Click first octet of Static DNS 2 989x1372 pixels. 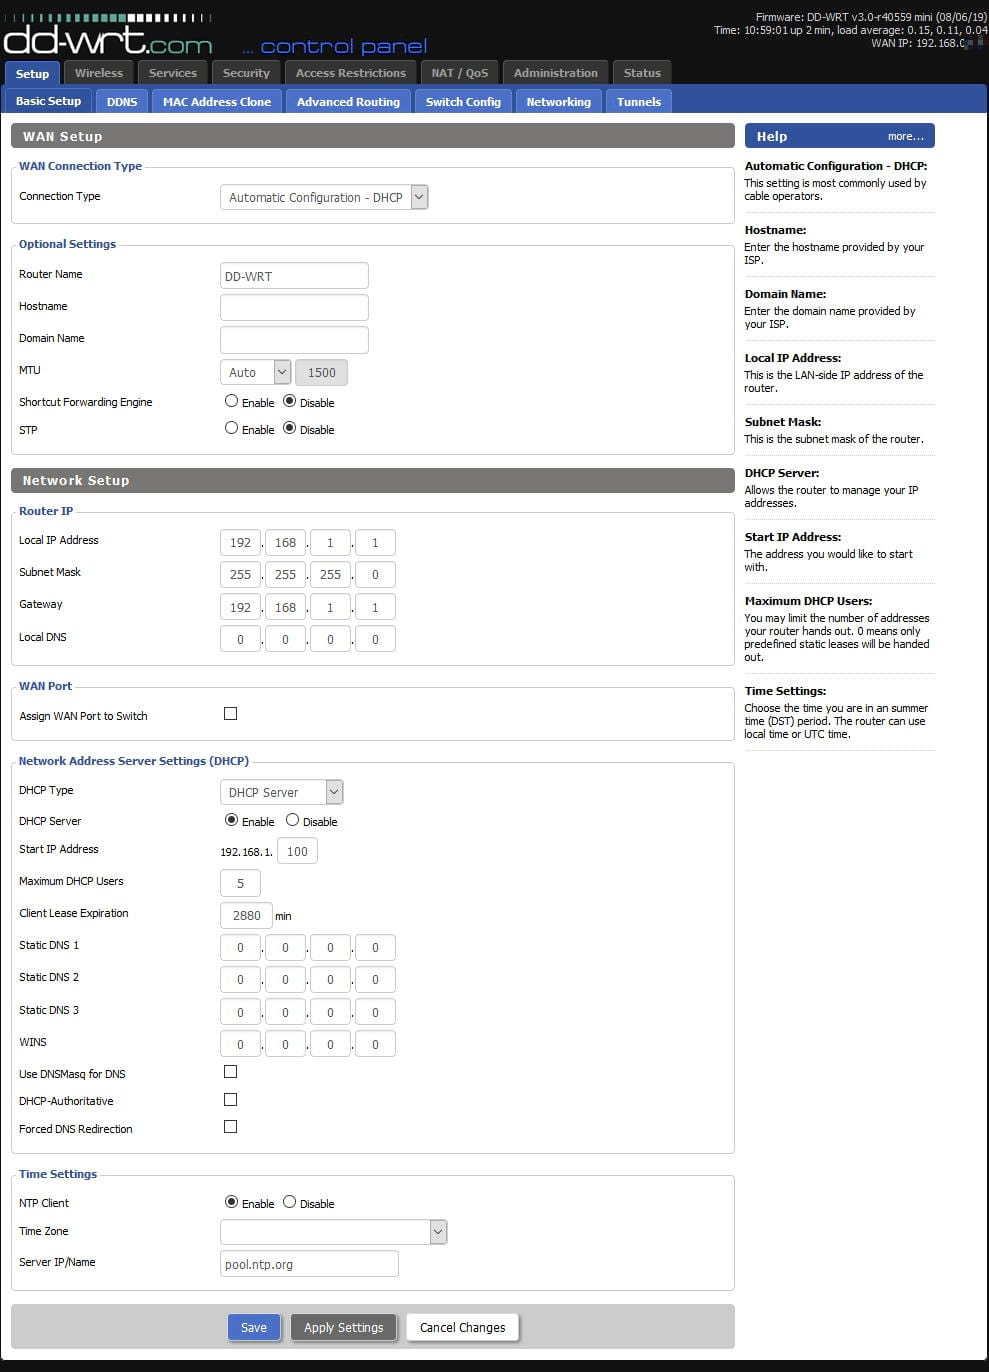pyautogui.click(x=240, y=979)
